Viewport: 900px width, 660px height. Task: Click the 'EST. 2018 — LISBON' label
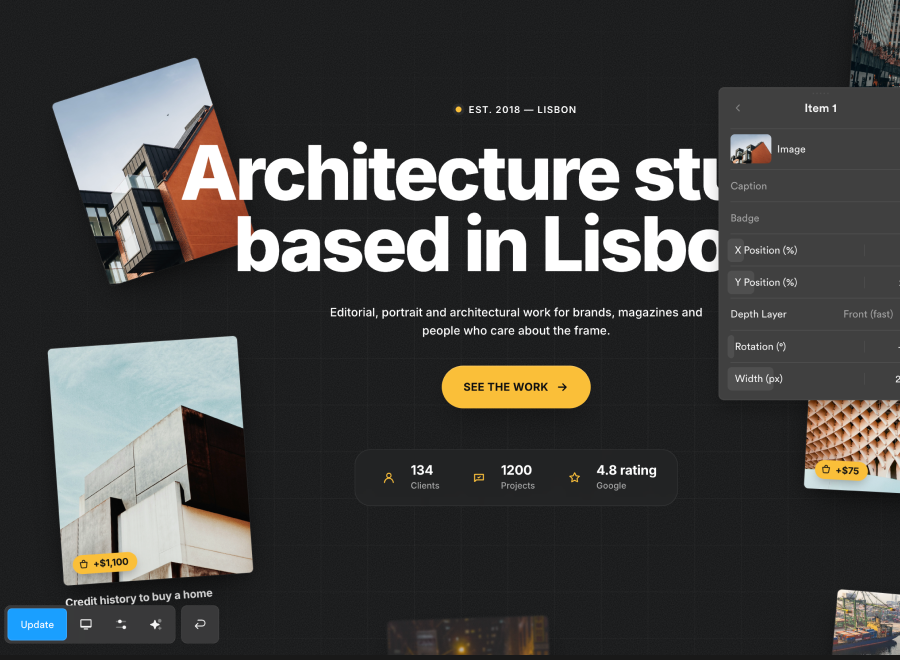522,110
